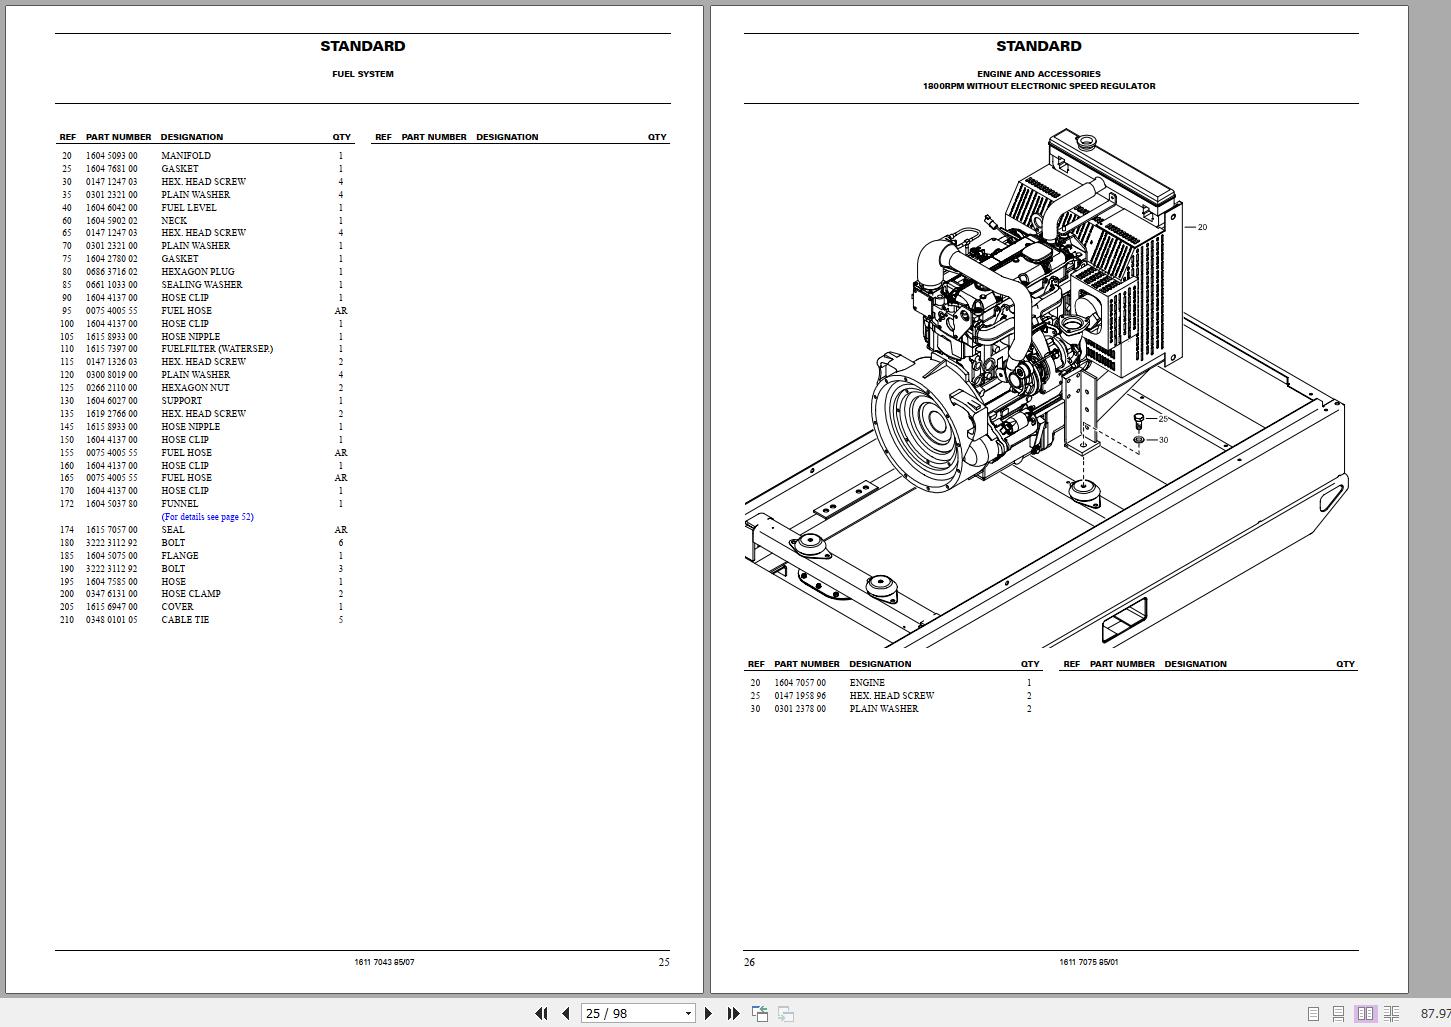Select the ENGINE row part number
Screen dimensions: 1451x1027
(800, 683)
